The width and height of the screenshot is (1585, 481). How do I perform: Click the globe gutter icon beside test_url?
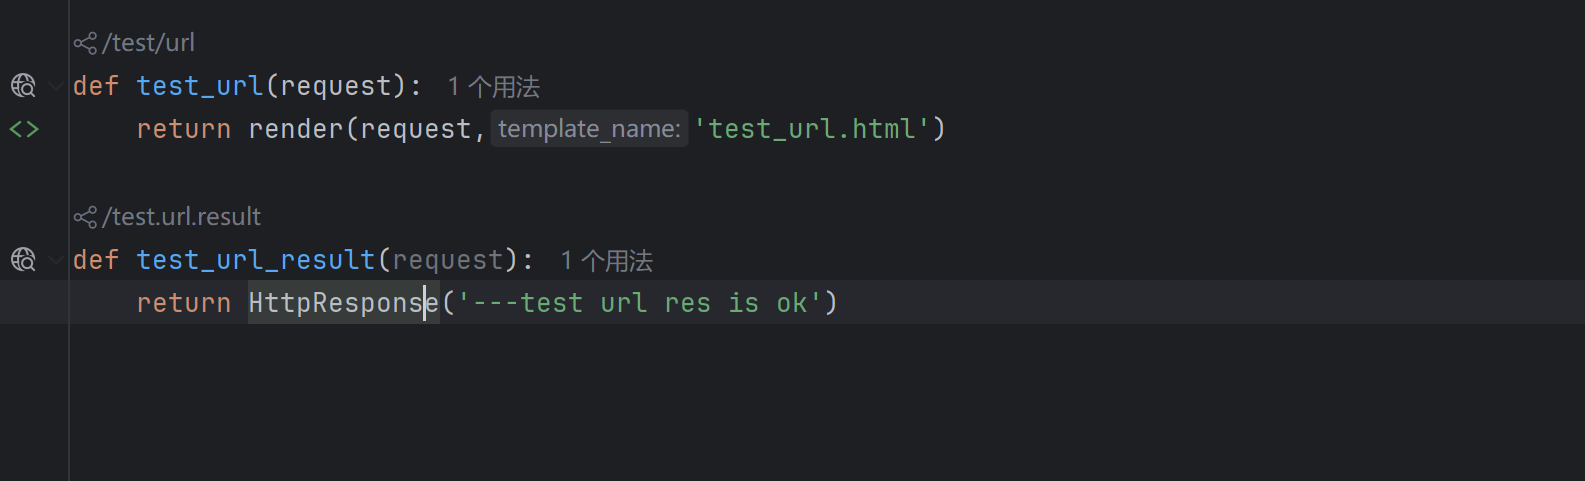tap(23, 86)
